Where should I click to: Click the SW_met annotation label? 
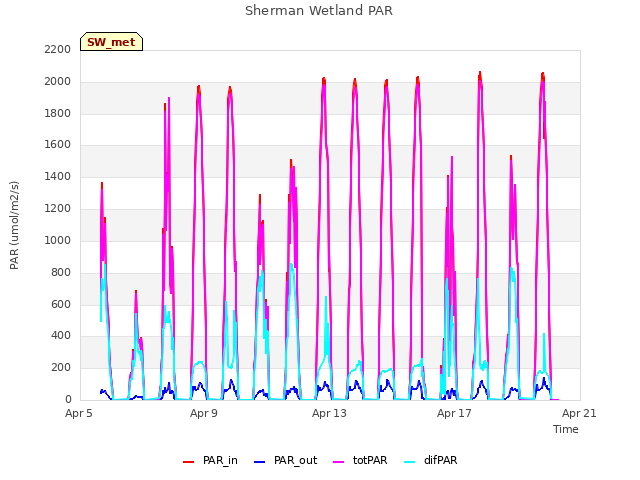pyautogui.click(x=111, y=42)
